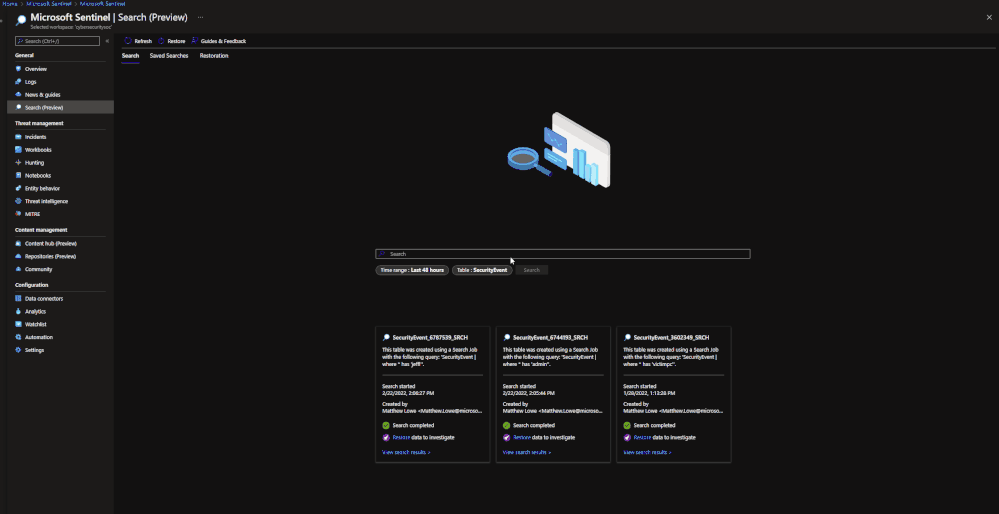The height and width of the screenshot is (514, 999).
Task: Open the Overview shield icon
Action: point(18,69)
